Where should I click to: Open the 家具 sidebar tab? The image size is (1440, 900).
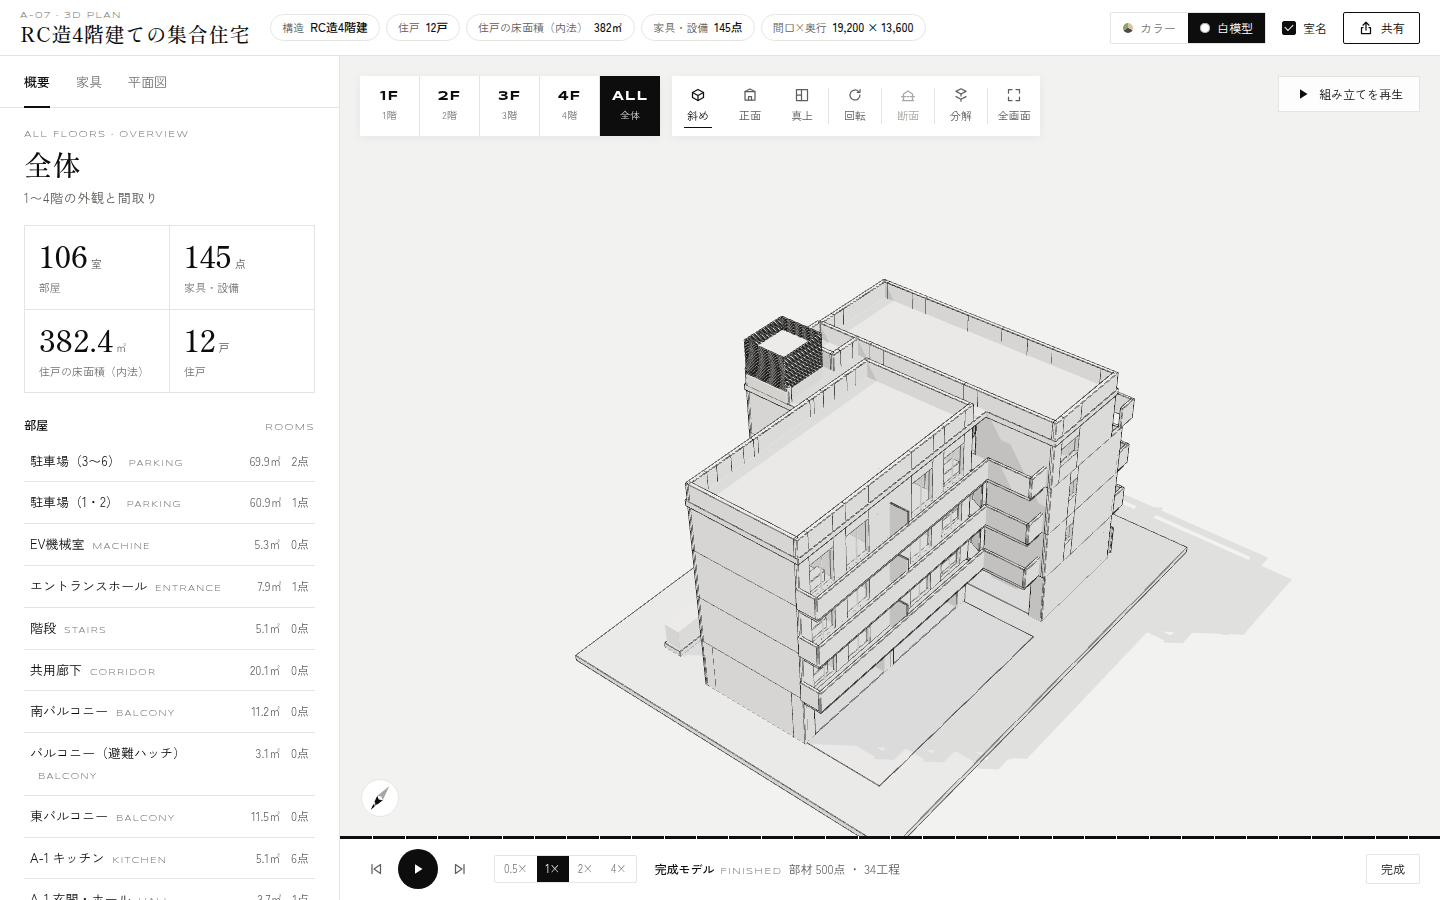89,82
